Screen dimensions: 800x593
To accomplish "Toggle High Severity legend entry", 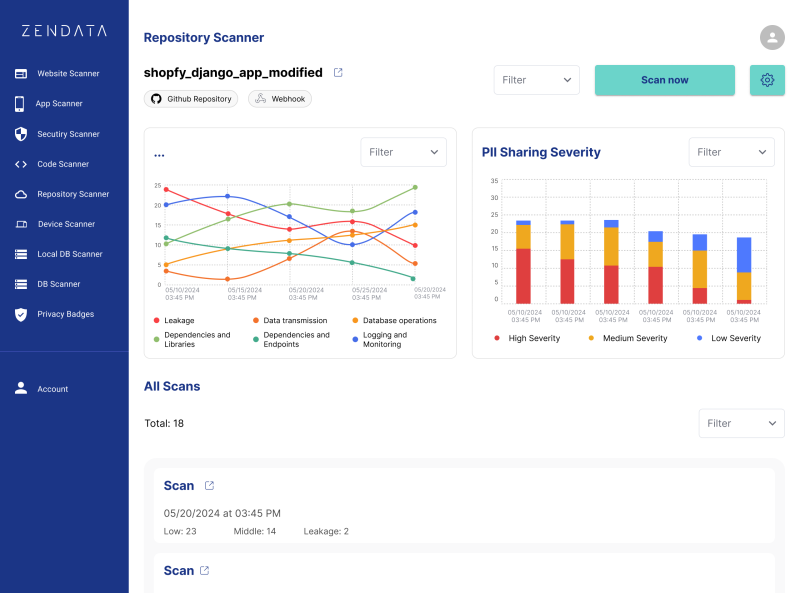I will point(527,338).
